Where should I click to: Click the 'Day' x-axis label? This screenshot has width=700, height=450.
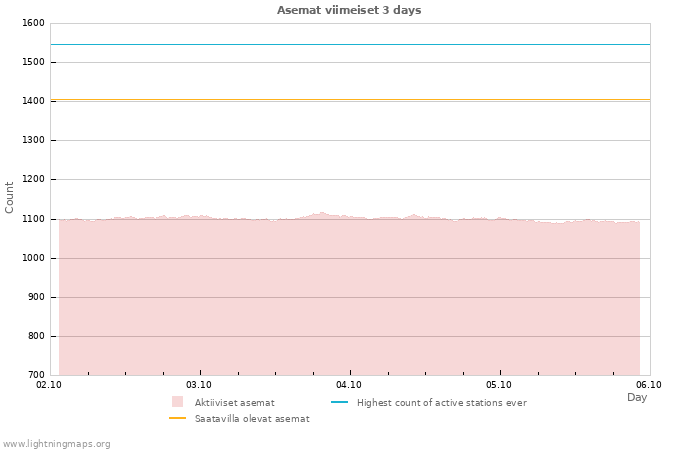[637, 397]
